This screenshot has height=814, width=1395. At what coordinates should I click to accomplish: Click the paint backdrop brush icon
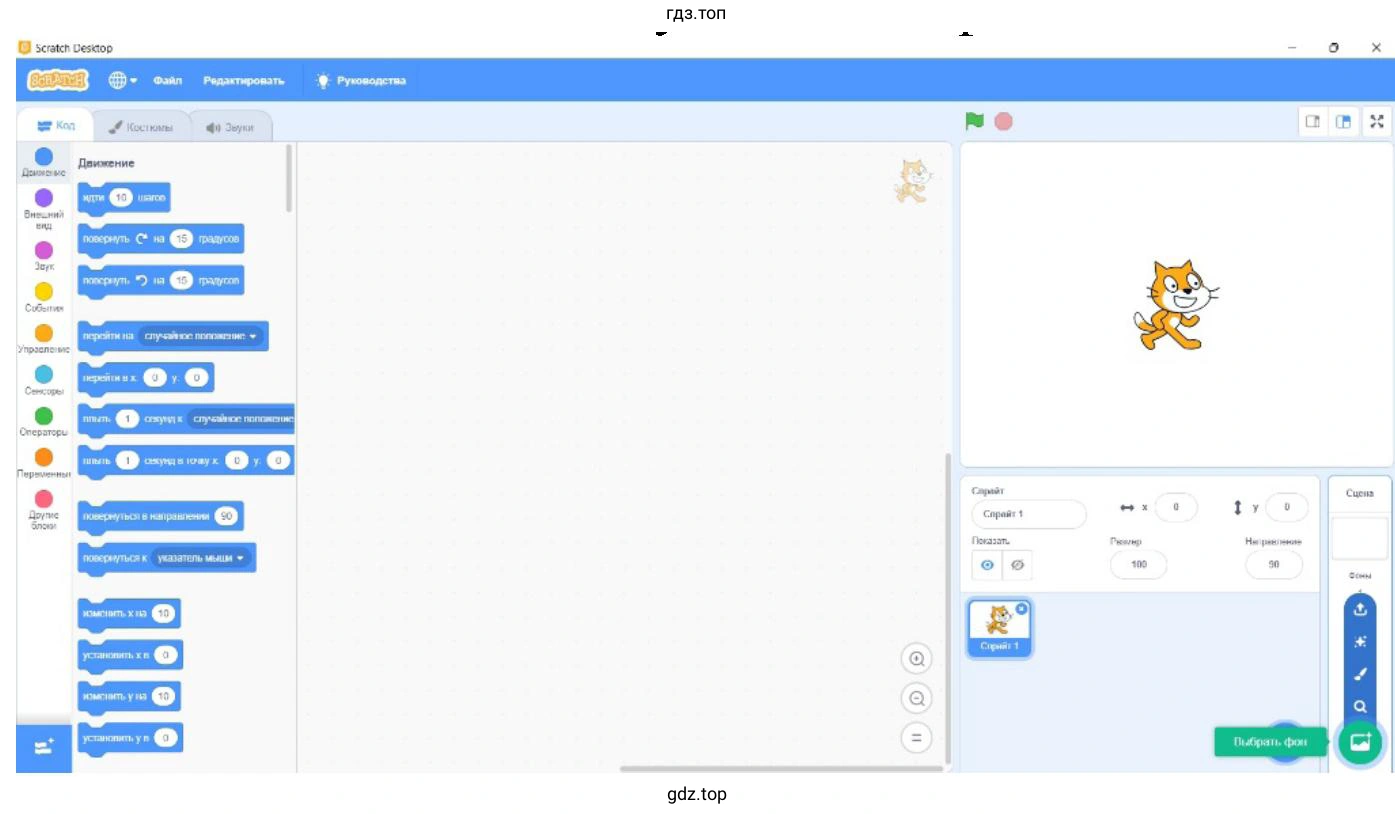coord(1359,674)
